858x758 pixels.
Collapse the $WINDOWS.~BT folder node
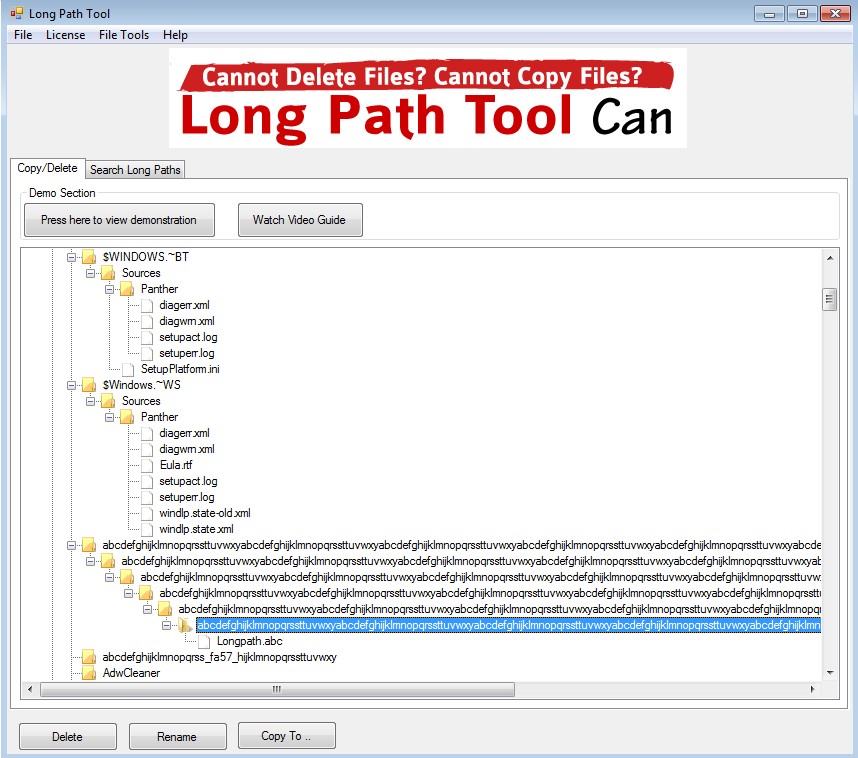71,257
